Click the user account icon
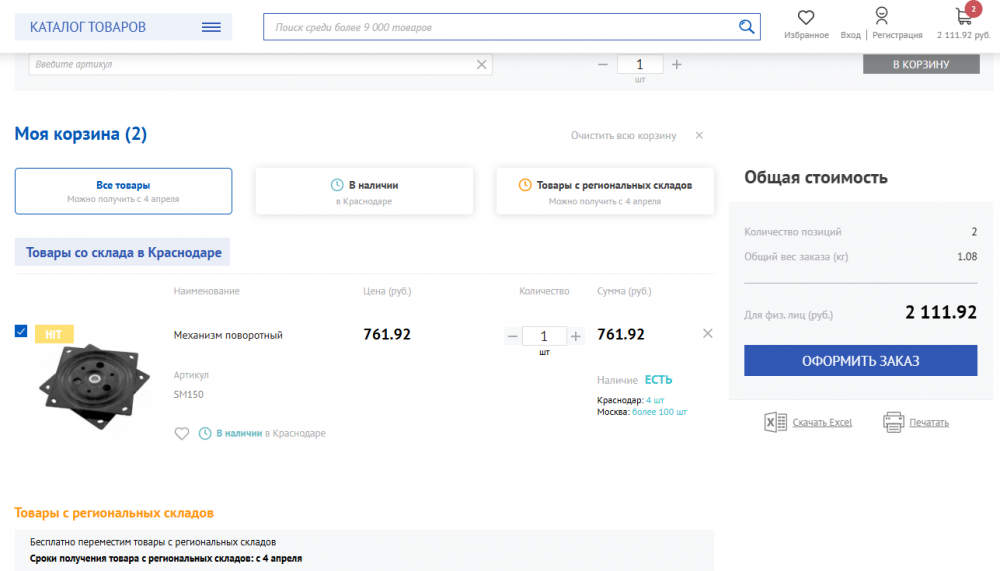 click(881, 16)
